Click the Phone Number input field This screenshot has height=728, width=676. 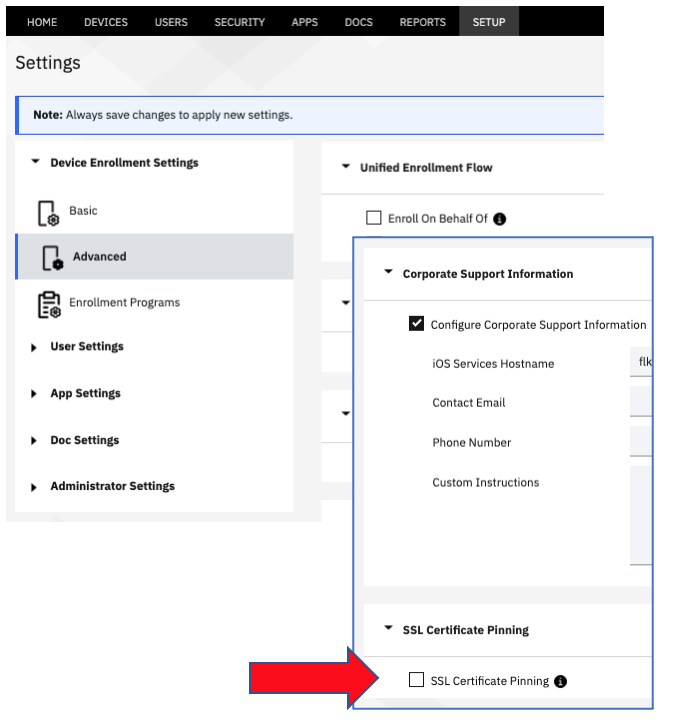(641, 441)
